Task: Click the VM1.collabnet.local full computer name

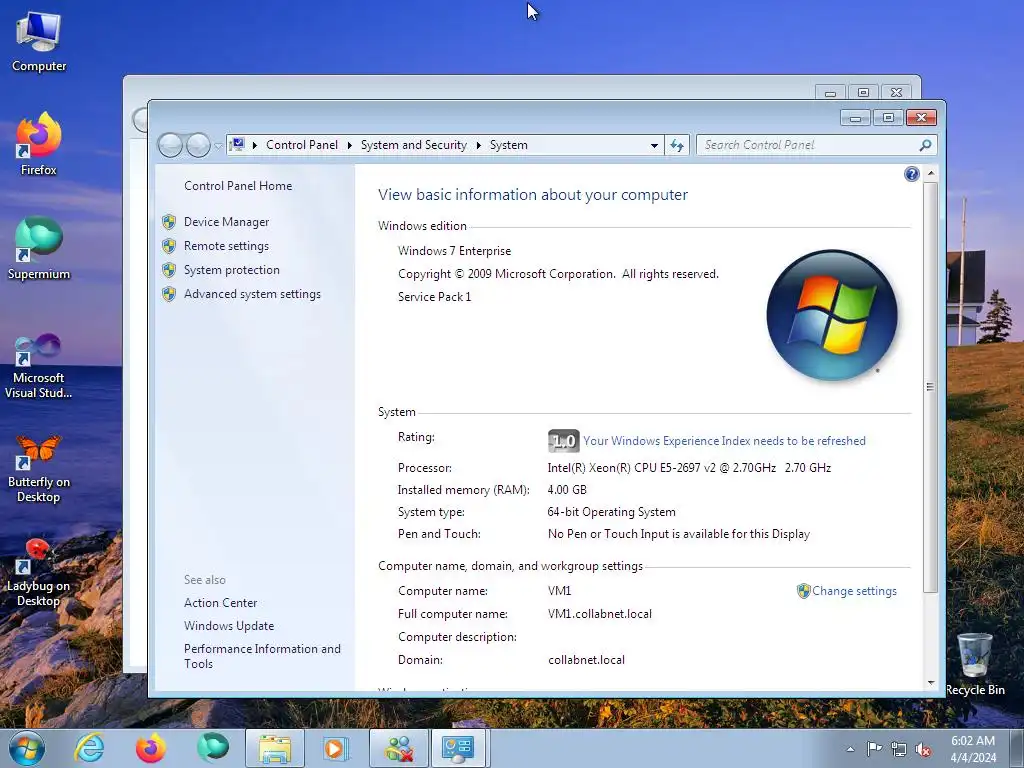Action: [600, 614]
